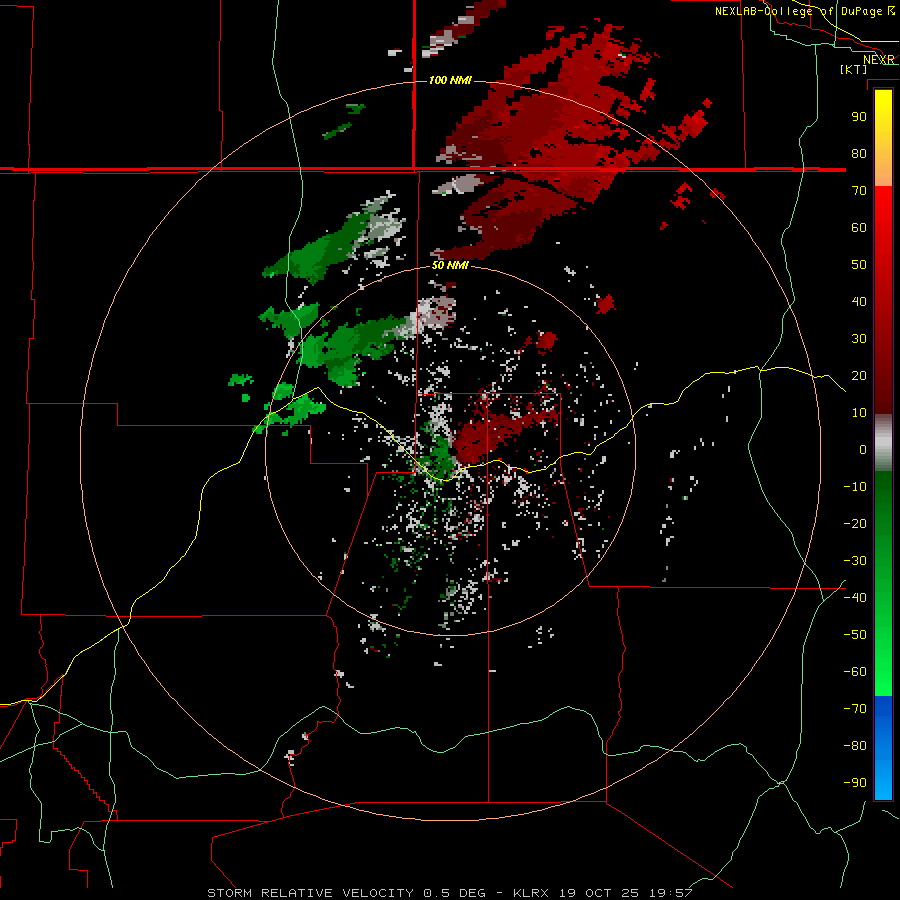This screenshot has height=900, width=900.
Task: Click the positive 60 scale label
Action: (859, 228)
